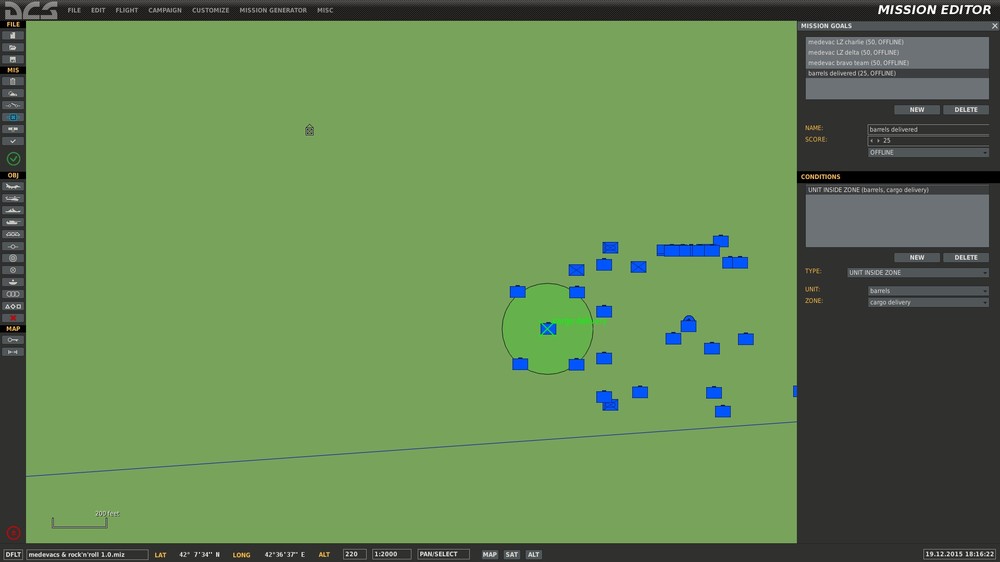This screenshot has height=562, width=1000.
Task: Open the OFFLINE coalition dropdown
Action: tap(928, 152)
